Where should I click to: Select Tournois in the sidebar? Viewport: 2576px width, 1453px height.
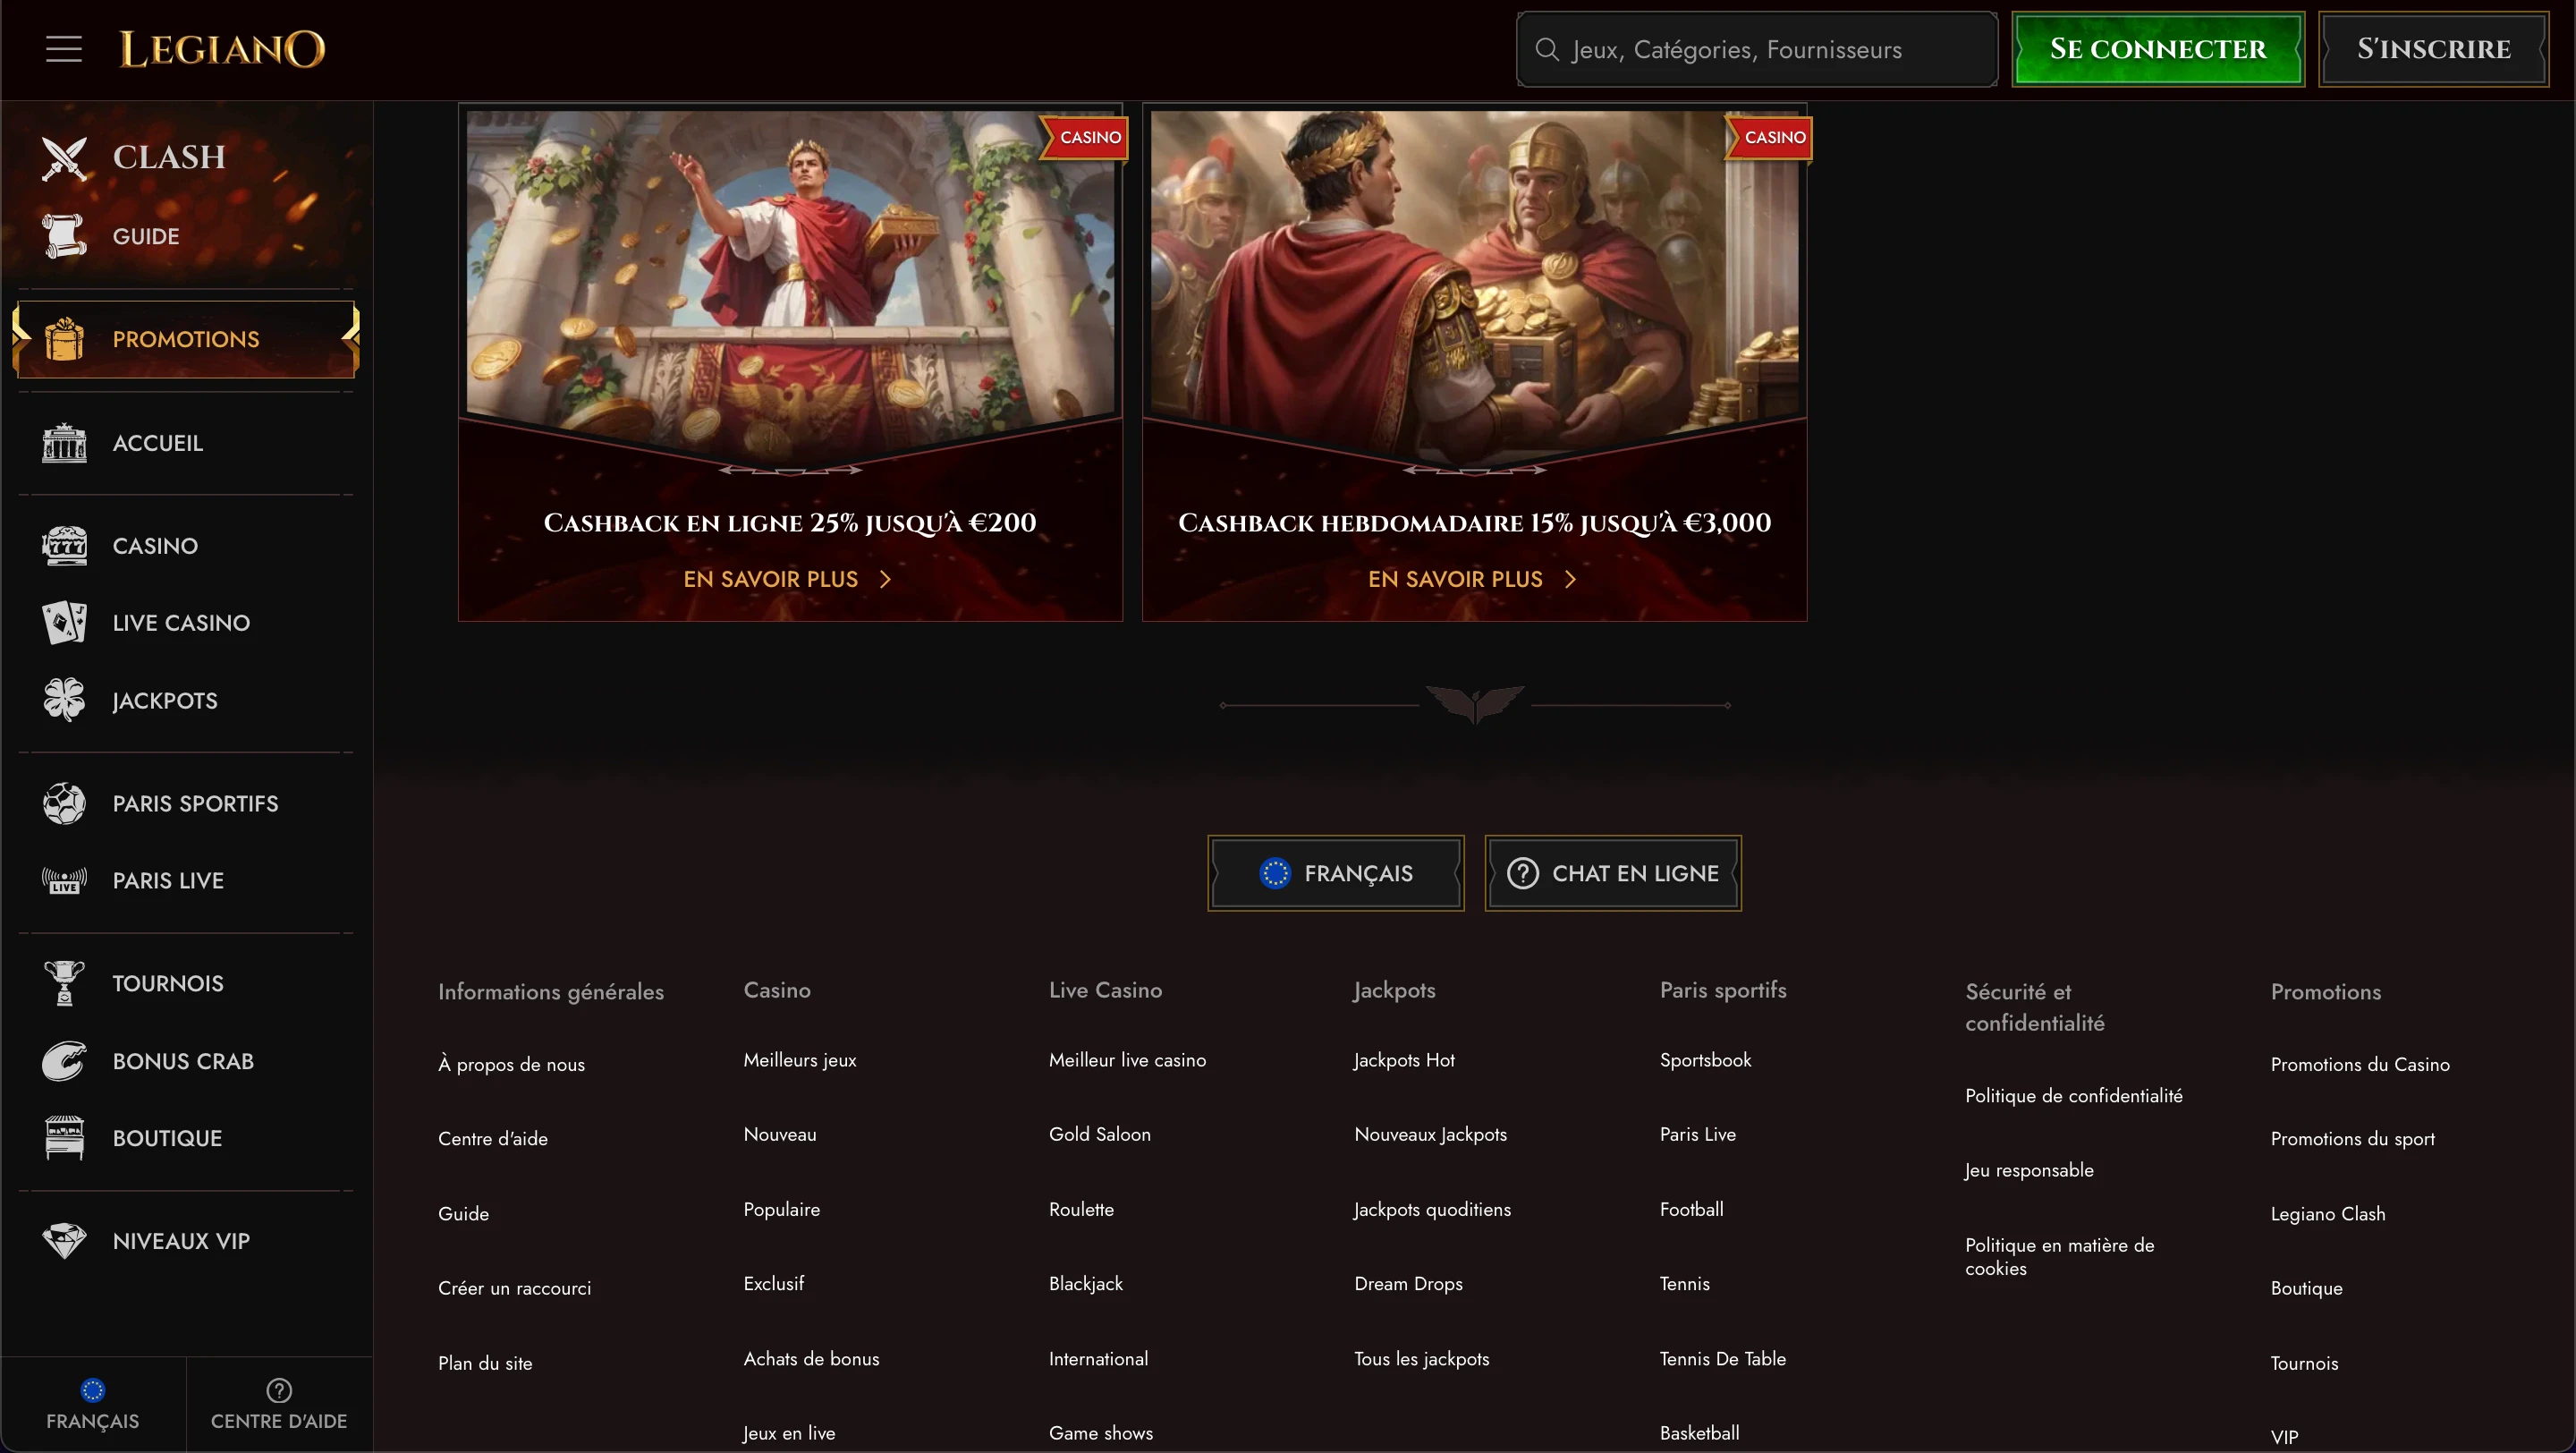point(186,983)
